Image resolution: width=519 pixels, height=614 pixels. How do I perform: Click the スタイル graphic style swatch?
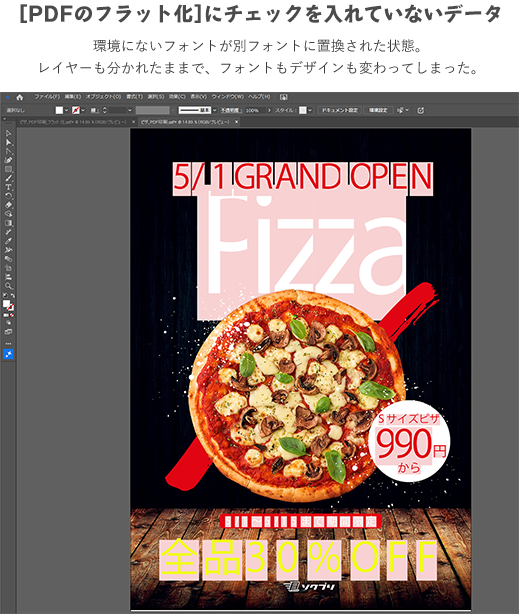(x=303, y=110)
